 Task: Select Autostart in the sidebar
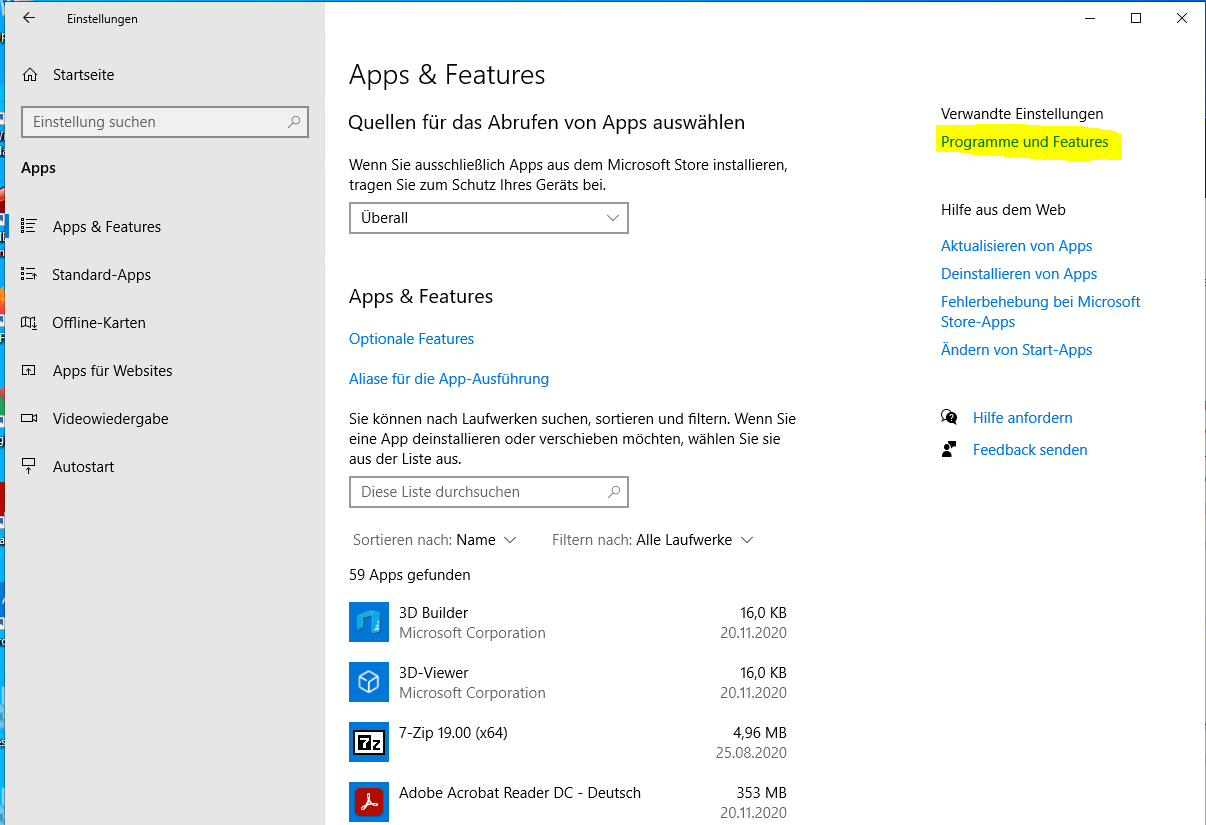tap(83, 467)
